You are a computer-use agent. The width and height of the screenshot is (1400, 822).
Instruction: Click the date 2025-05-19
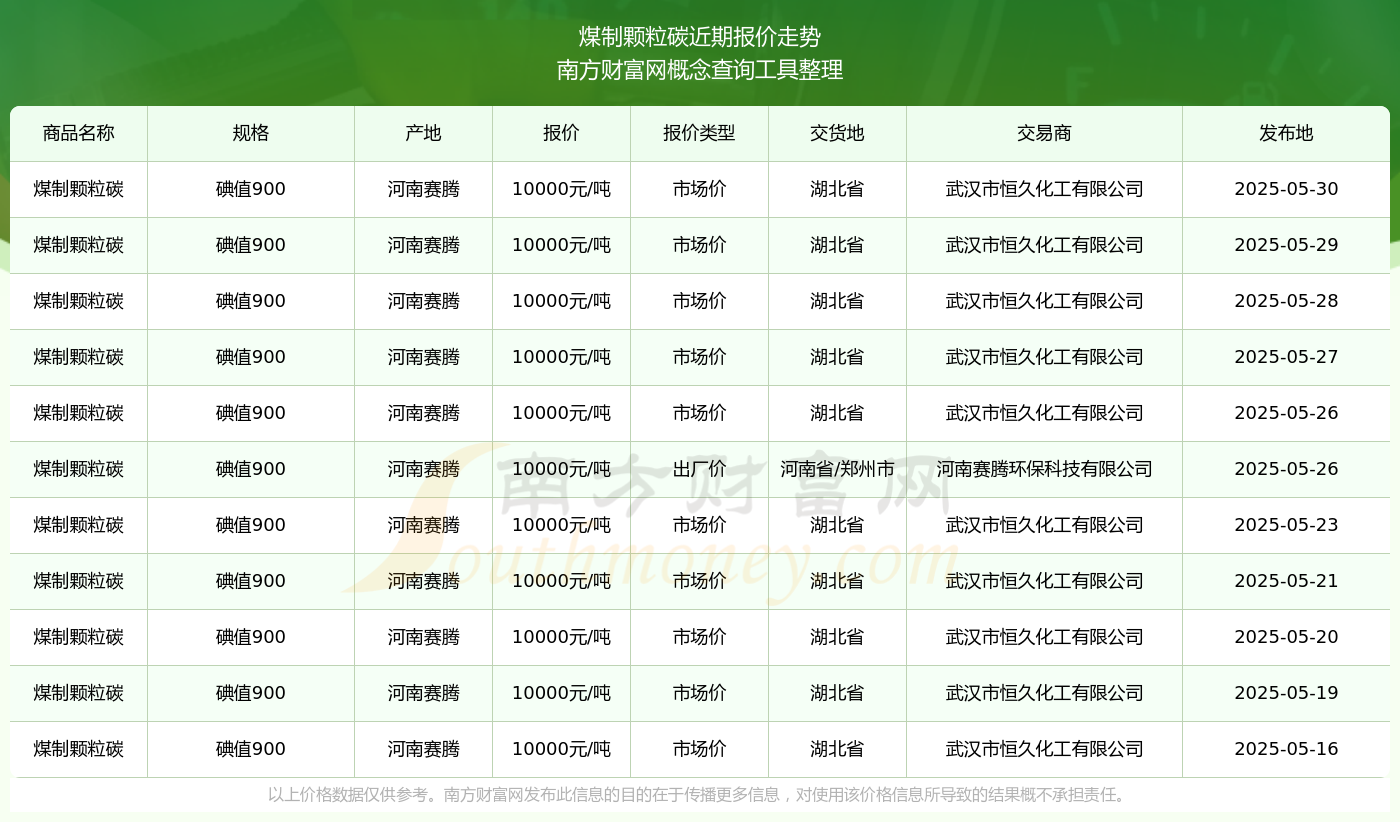pyautogui.click(x=1286, y=693)
